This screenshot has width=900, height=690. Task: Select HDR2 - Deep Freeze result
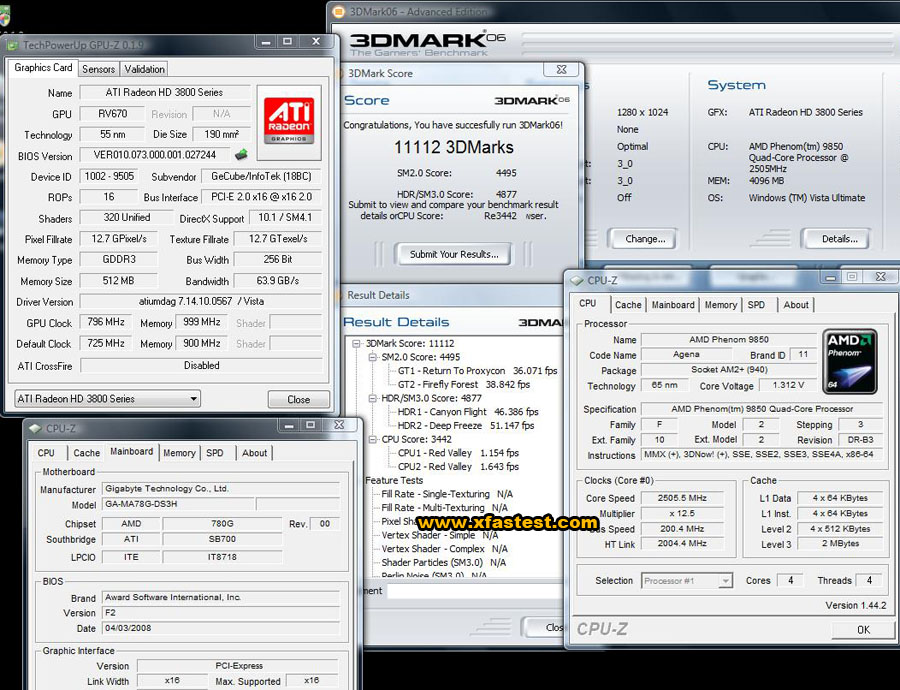(x=465, y=426)
